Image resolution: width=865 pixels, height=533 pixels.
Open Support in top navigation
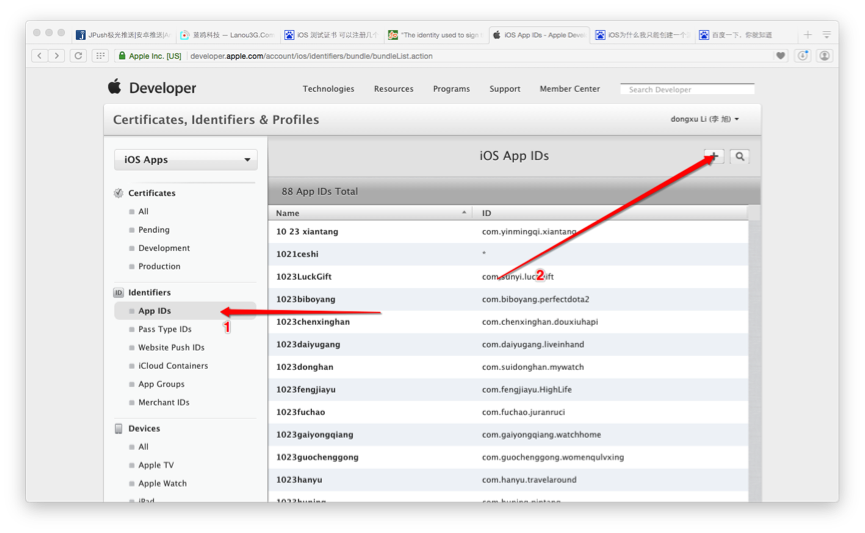(x=505, y=89)
